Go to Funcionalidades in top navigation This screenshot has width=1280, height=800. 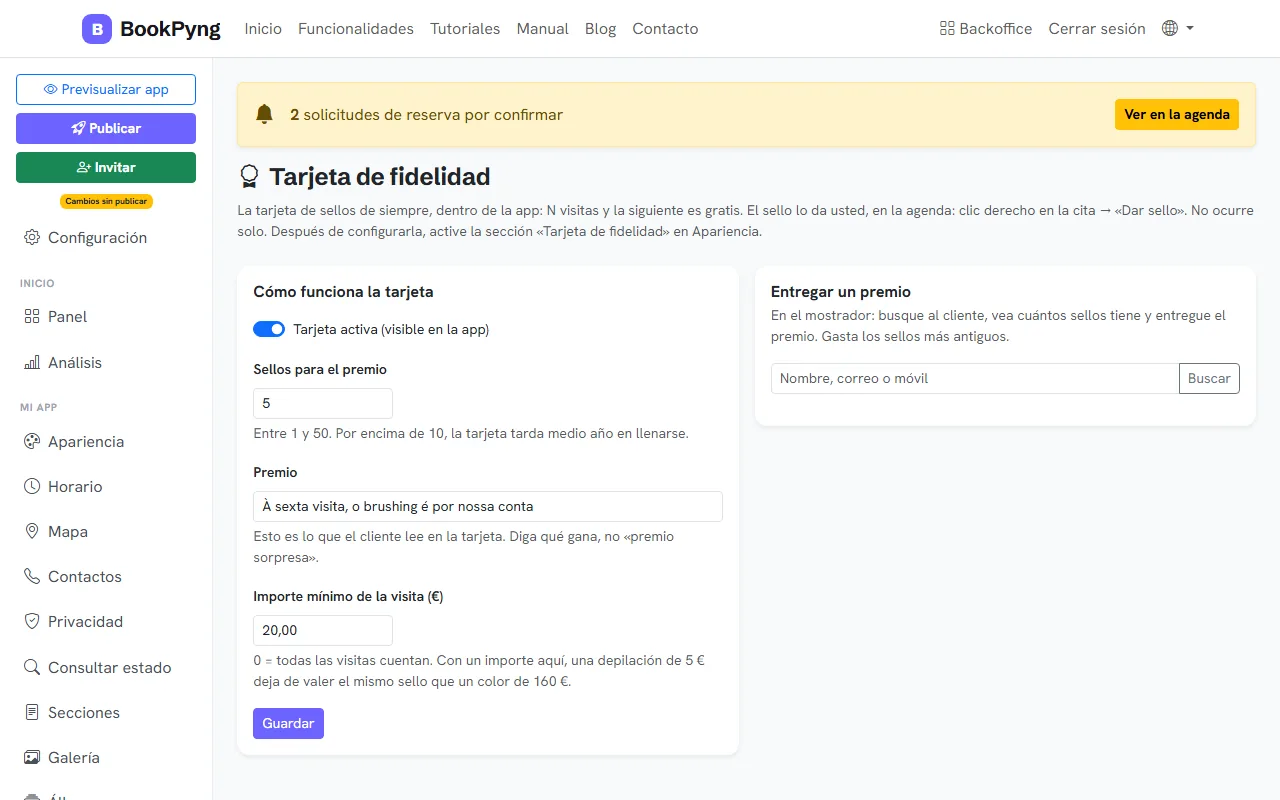[x=356, y=29]
